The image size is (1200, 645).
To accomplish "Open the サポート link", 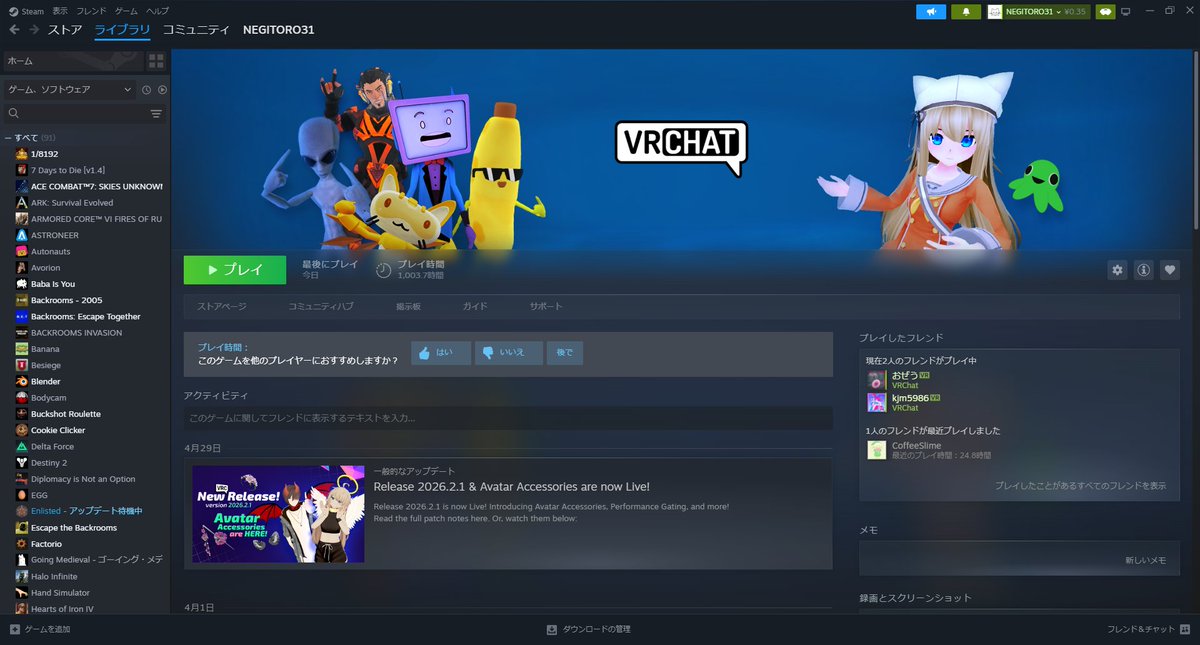I will coord(546,306).
